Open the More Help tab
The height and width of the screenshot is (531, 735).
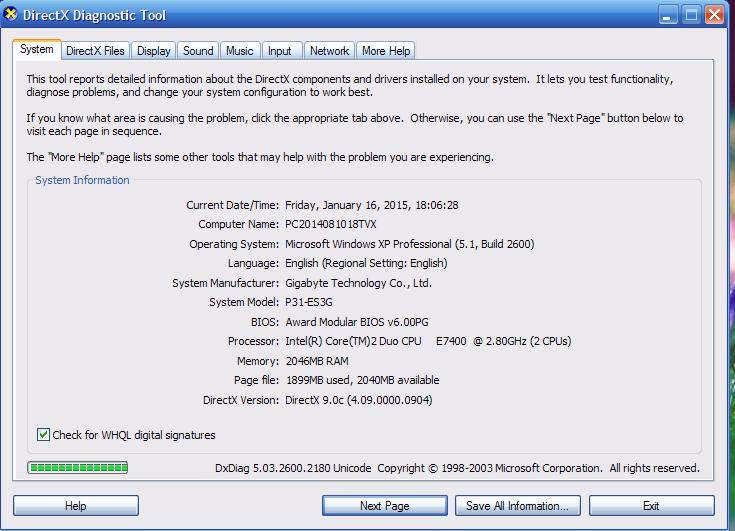coord(386,51)
